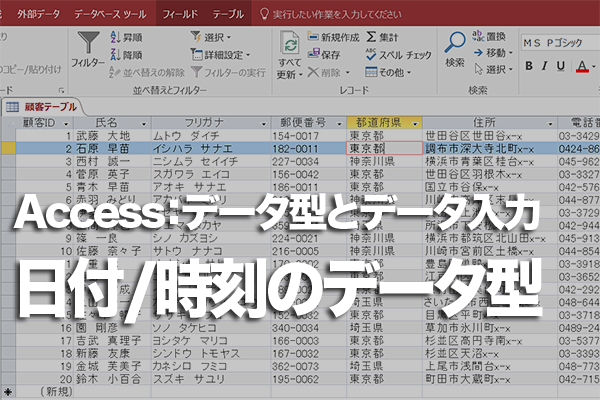Viewport: 600px width, 400px height.
Task: Create new record with 新規作成
Action: click(333, 37)
